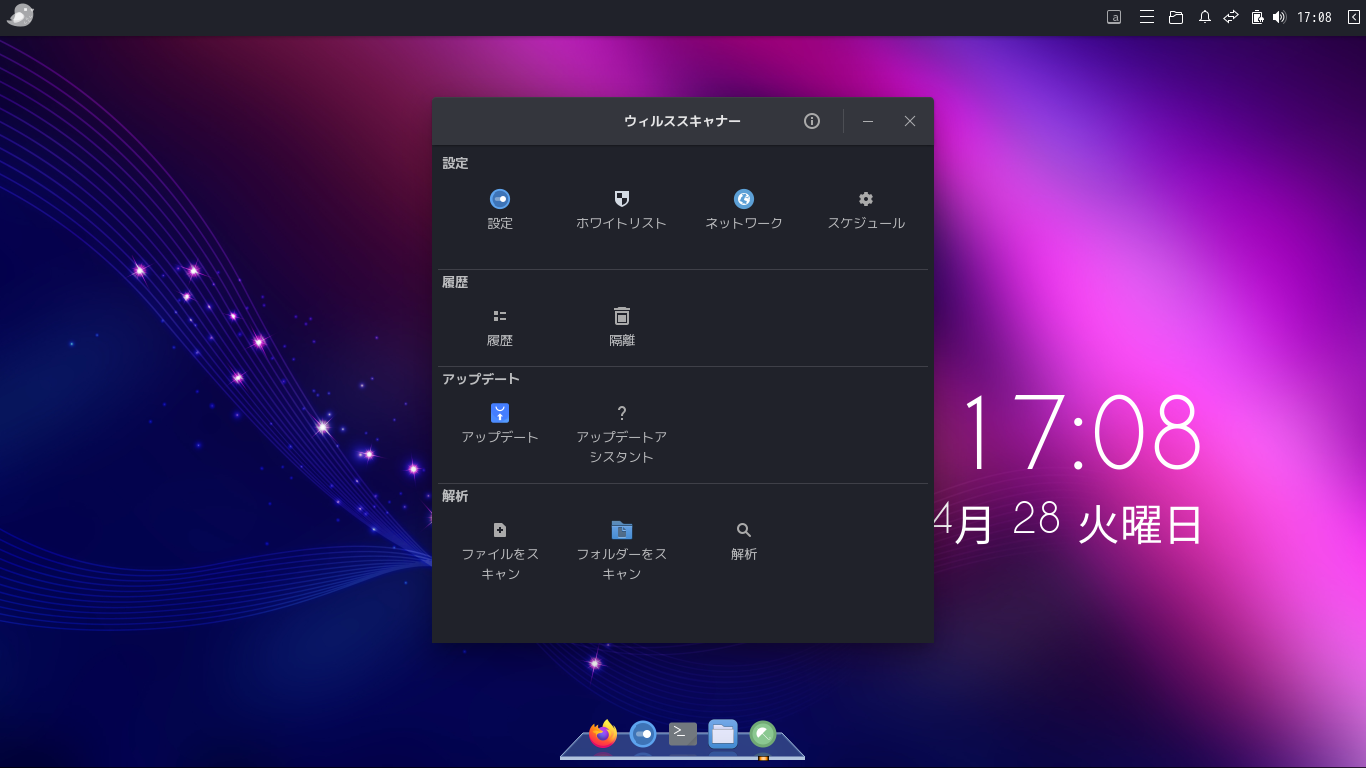
Task: Open the terminal from the dock
Action: point(683,734)
